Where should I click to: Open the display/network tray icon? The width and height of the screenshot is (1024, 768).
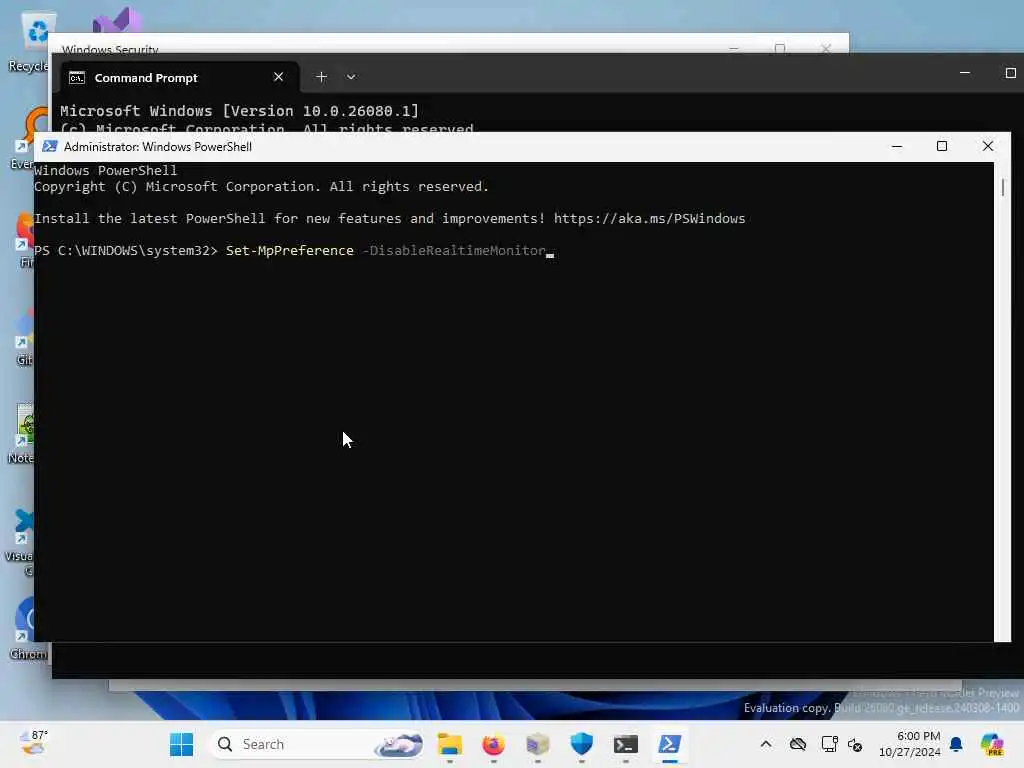click(x=829, y=744)
